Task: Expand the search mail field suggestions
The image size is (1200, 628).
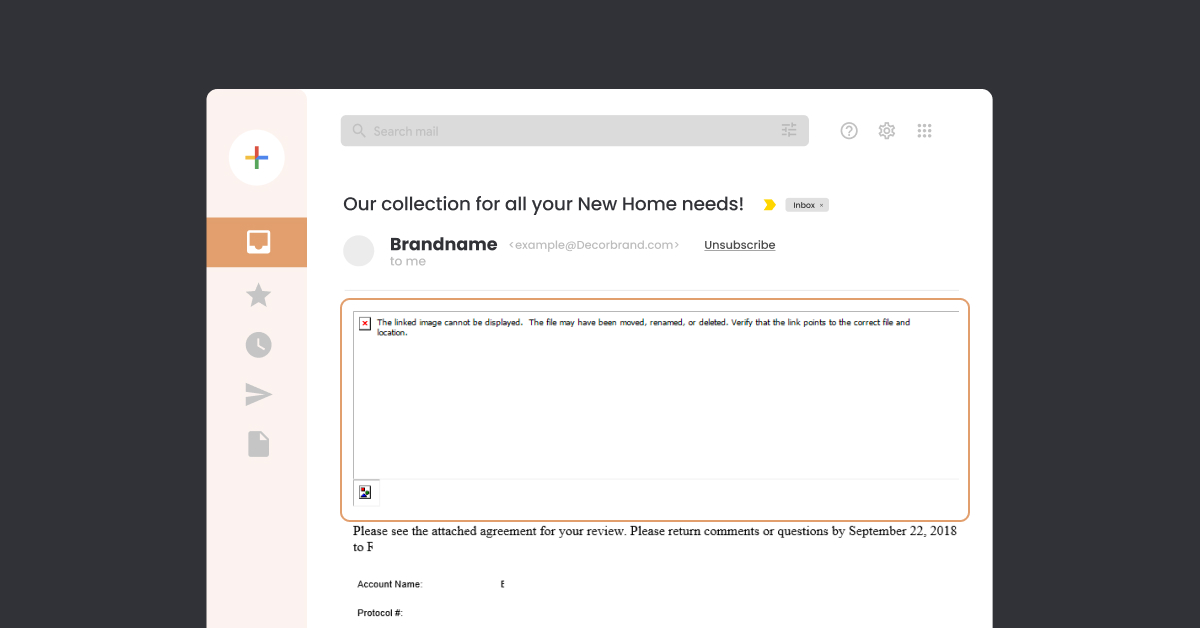Action: tap(575, 130)
